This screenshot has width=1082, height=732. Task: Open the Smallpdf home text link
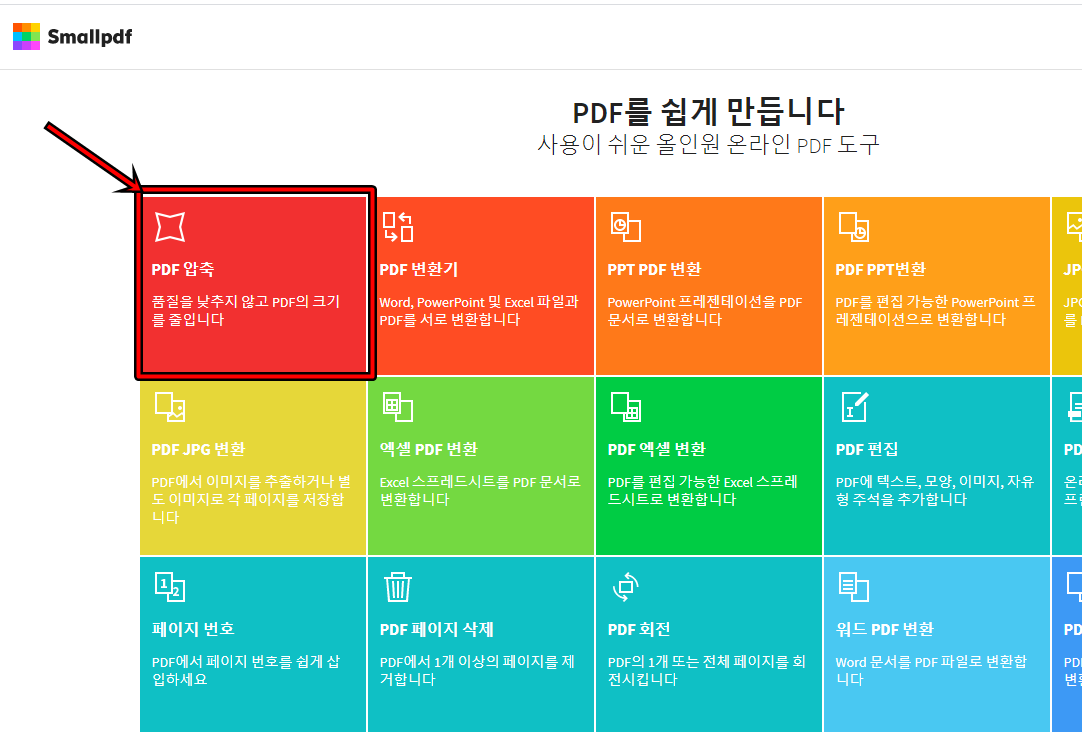pyautogui.click(x=90, y=37)
